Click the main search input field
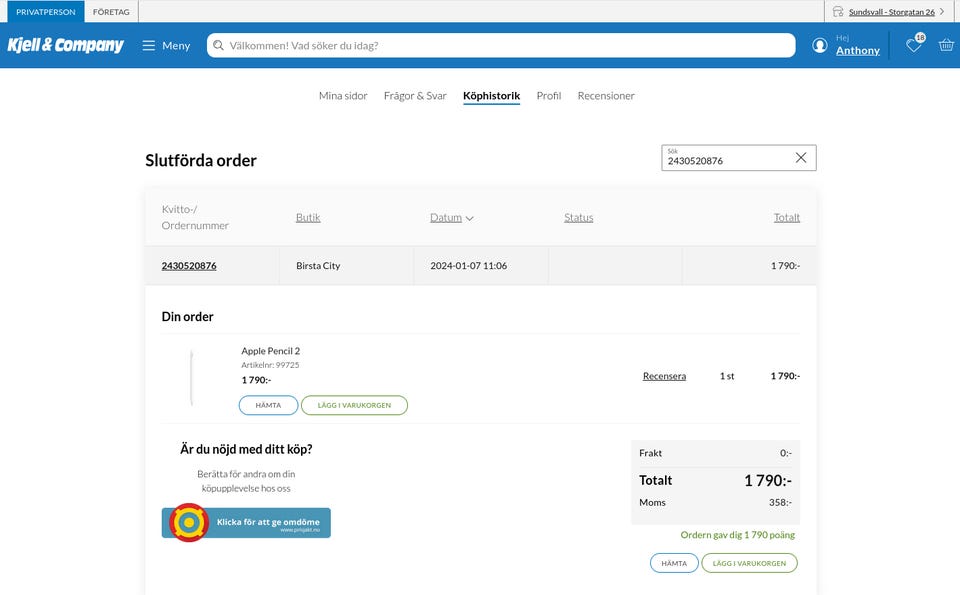Screen dimensions: 960x595 (505, 45)
